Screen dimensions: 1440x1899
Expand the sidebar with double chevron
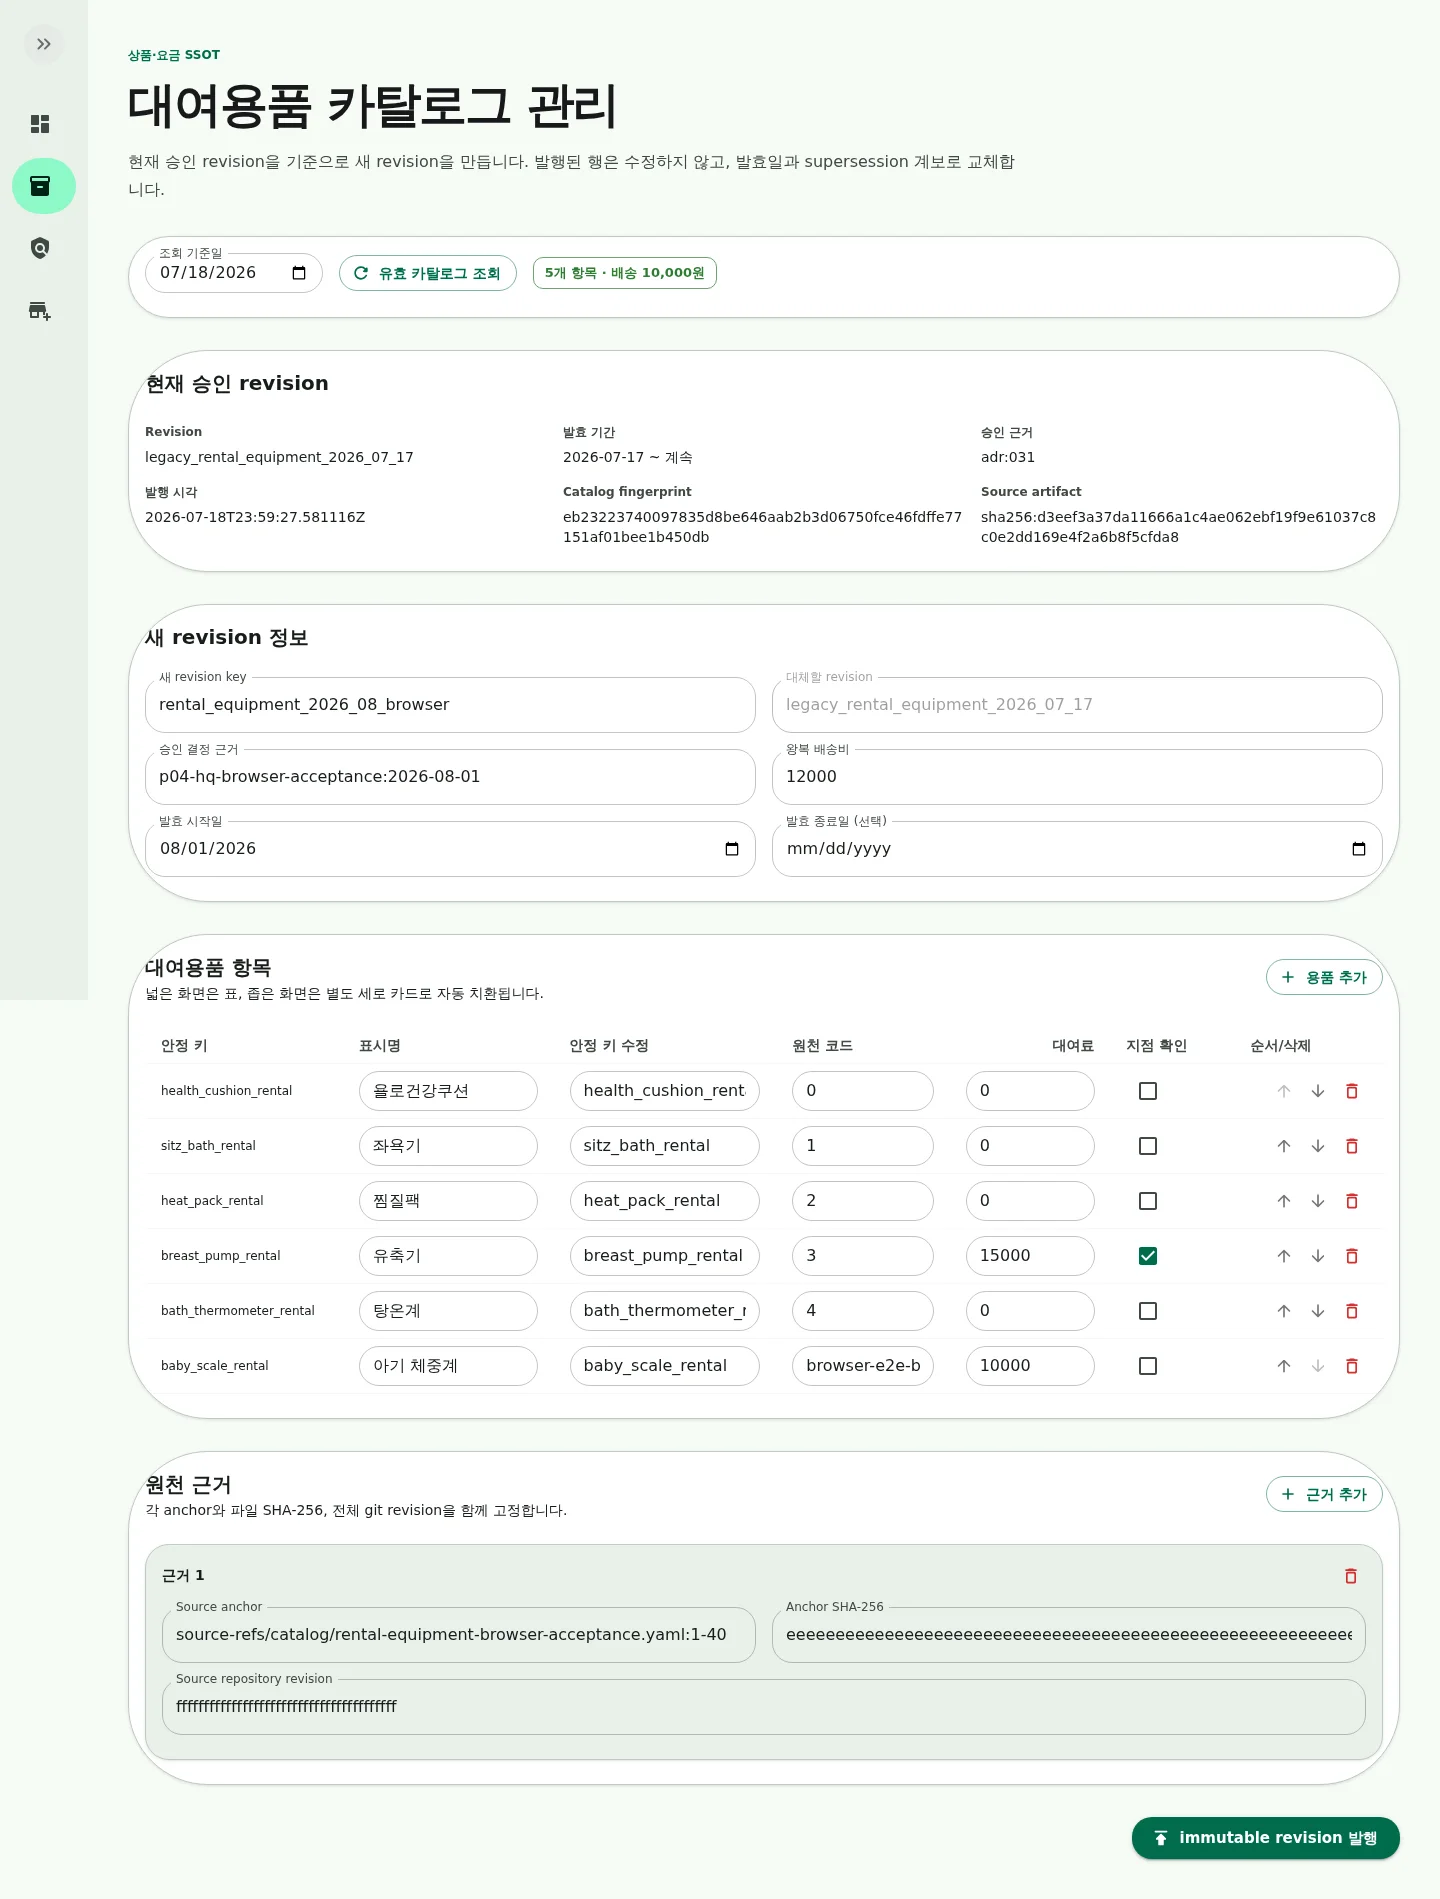click(43, 44)
